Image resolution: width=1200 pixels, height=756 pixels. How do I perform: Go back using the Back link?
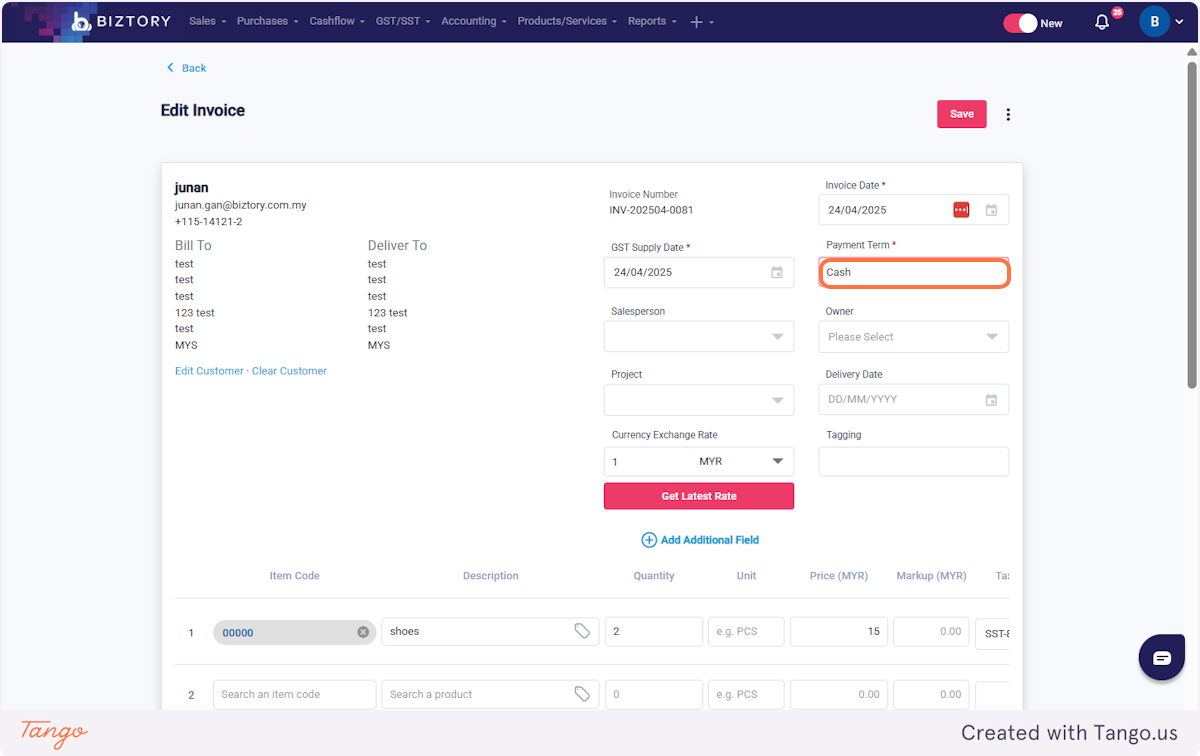pyautogui.click(x=186, y=68)
